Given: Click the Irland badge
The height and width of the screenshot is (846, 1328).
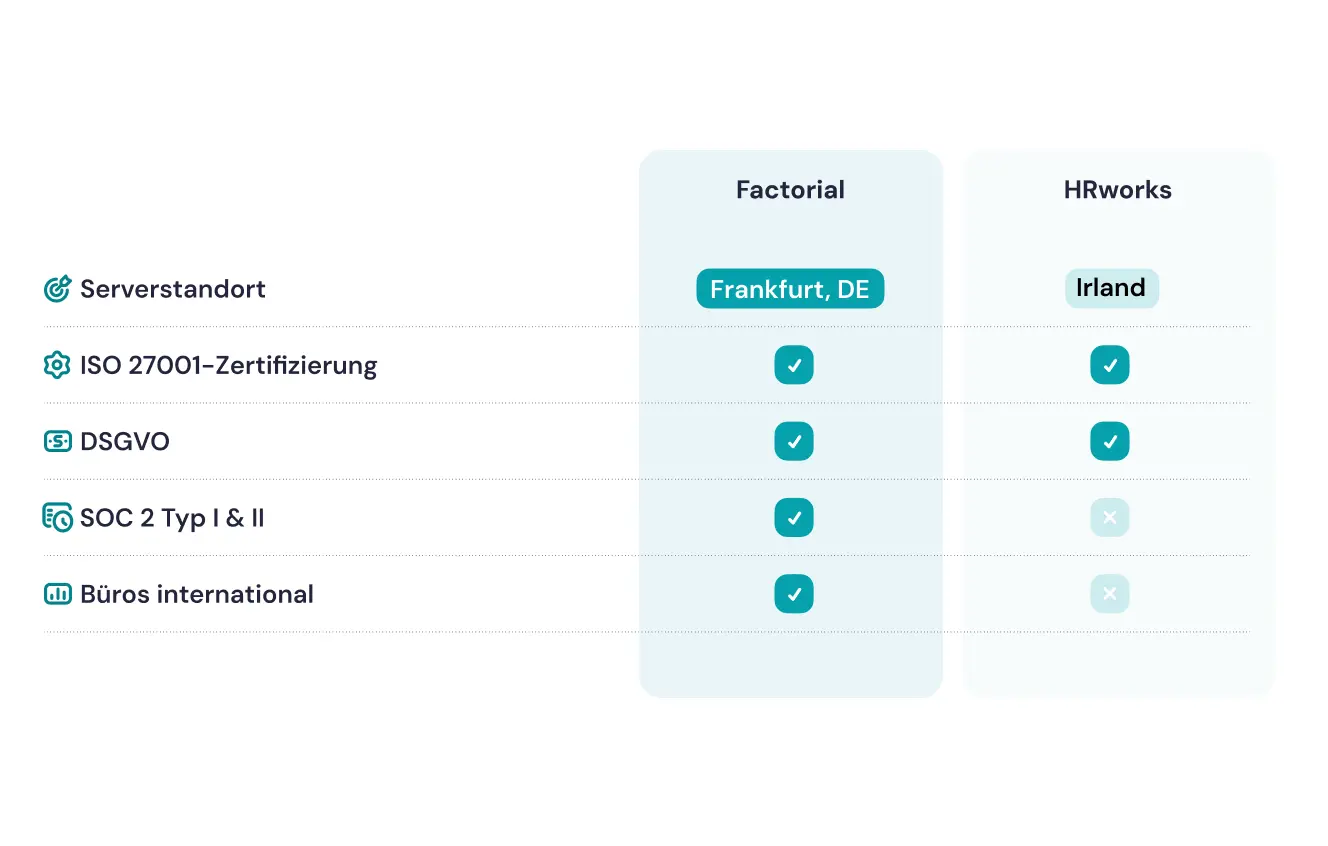Looking at the screenshot, I should (1111, 288).
